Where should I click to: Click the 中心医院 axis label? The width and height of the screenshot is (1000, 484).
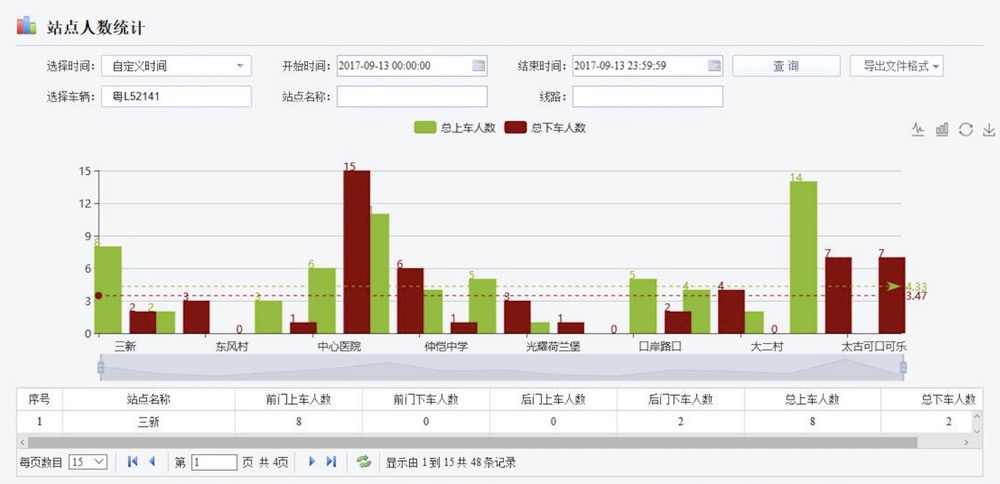coord(339,347)
